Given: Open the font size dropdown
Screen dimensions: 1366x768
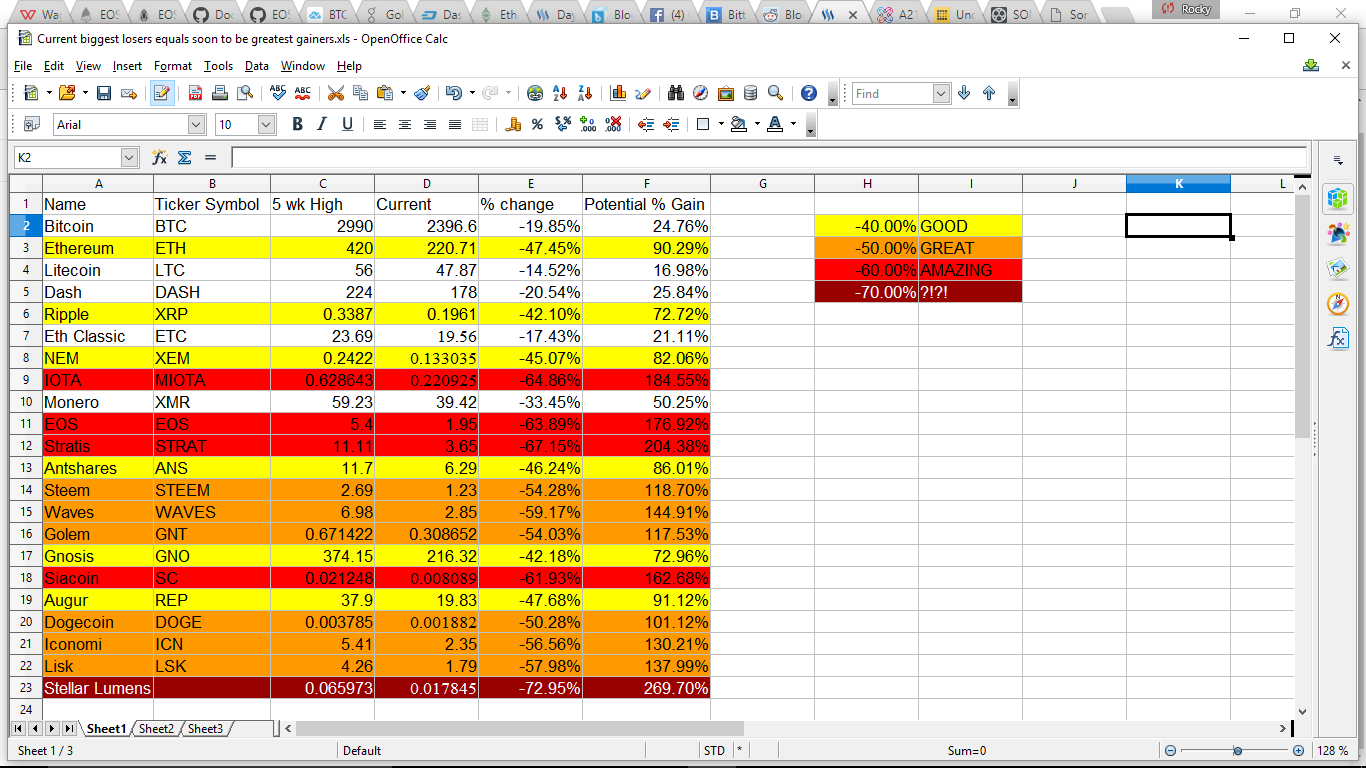Looking at the screenshot, I should (266, 125).
